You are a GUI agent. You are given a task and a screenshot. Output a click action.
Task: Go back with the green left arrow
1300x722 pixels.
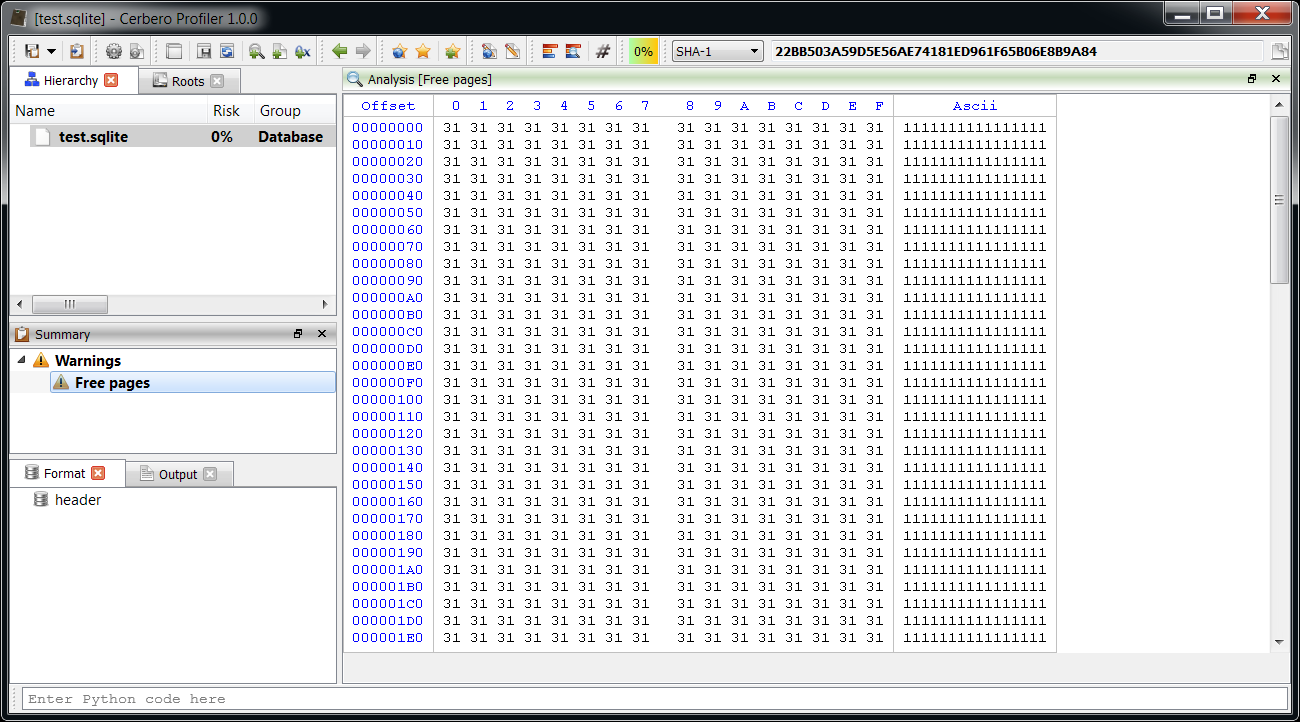[340, 51]
